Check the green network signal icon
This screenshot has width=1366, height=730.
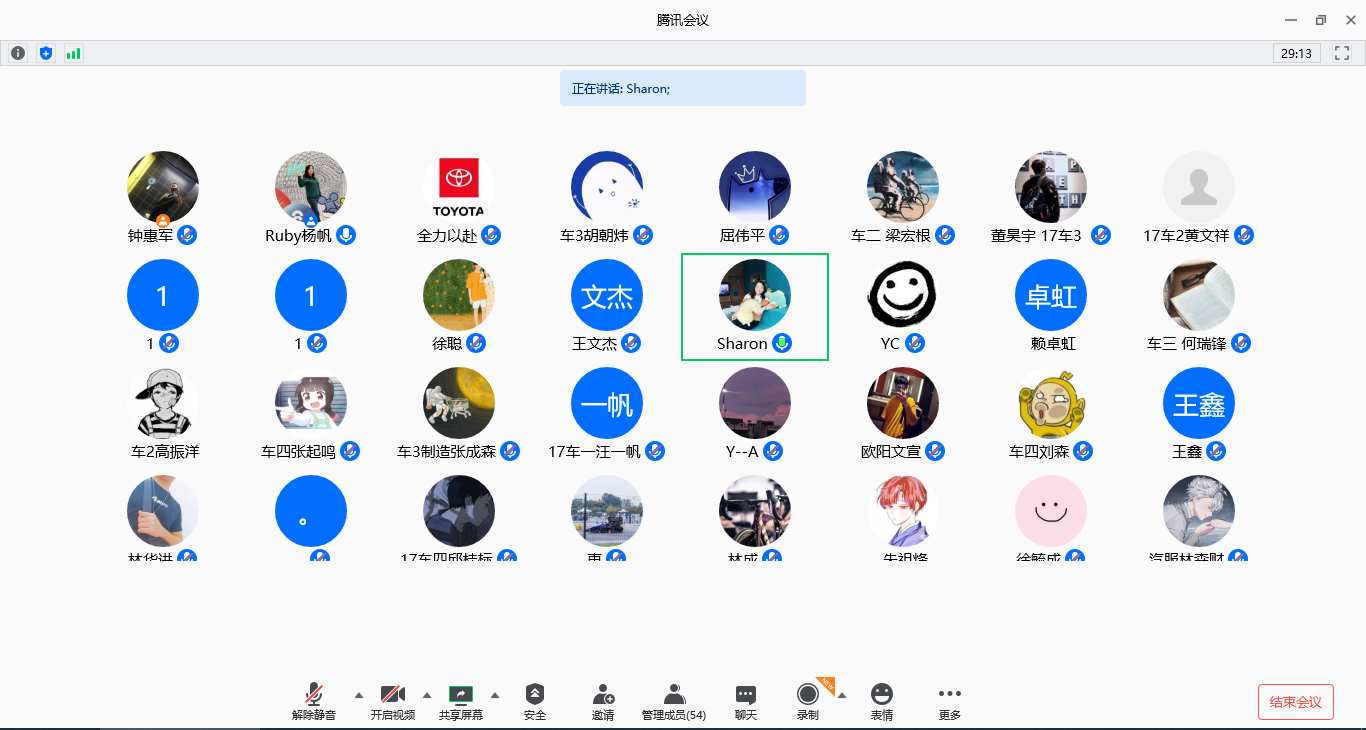pyautogui.click(x=74, y=53)
